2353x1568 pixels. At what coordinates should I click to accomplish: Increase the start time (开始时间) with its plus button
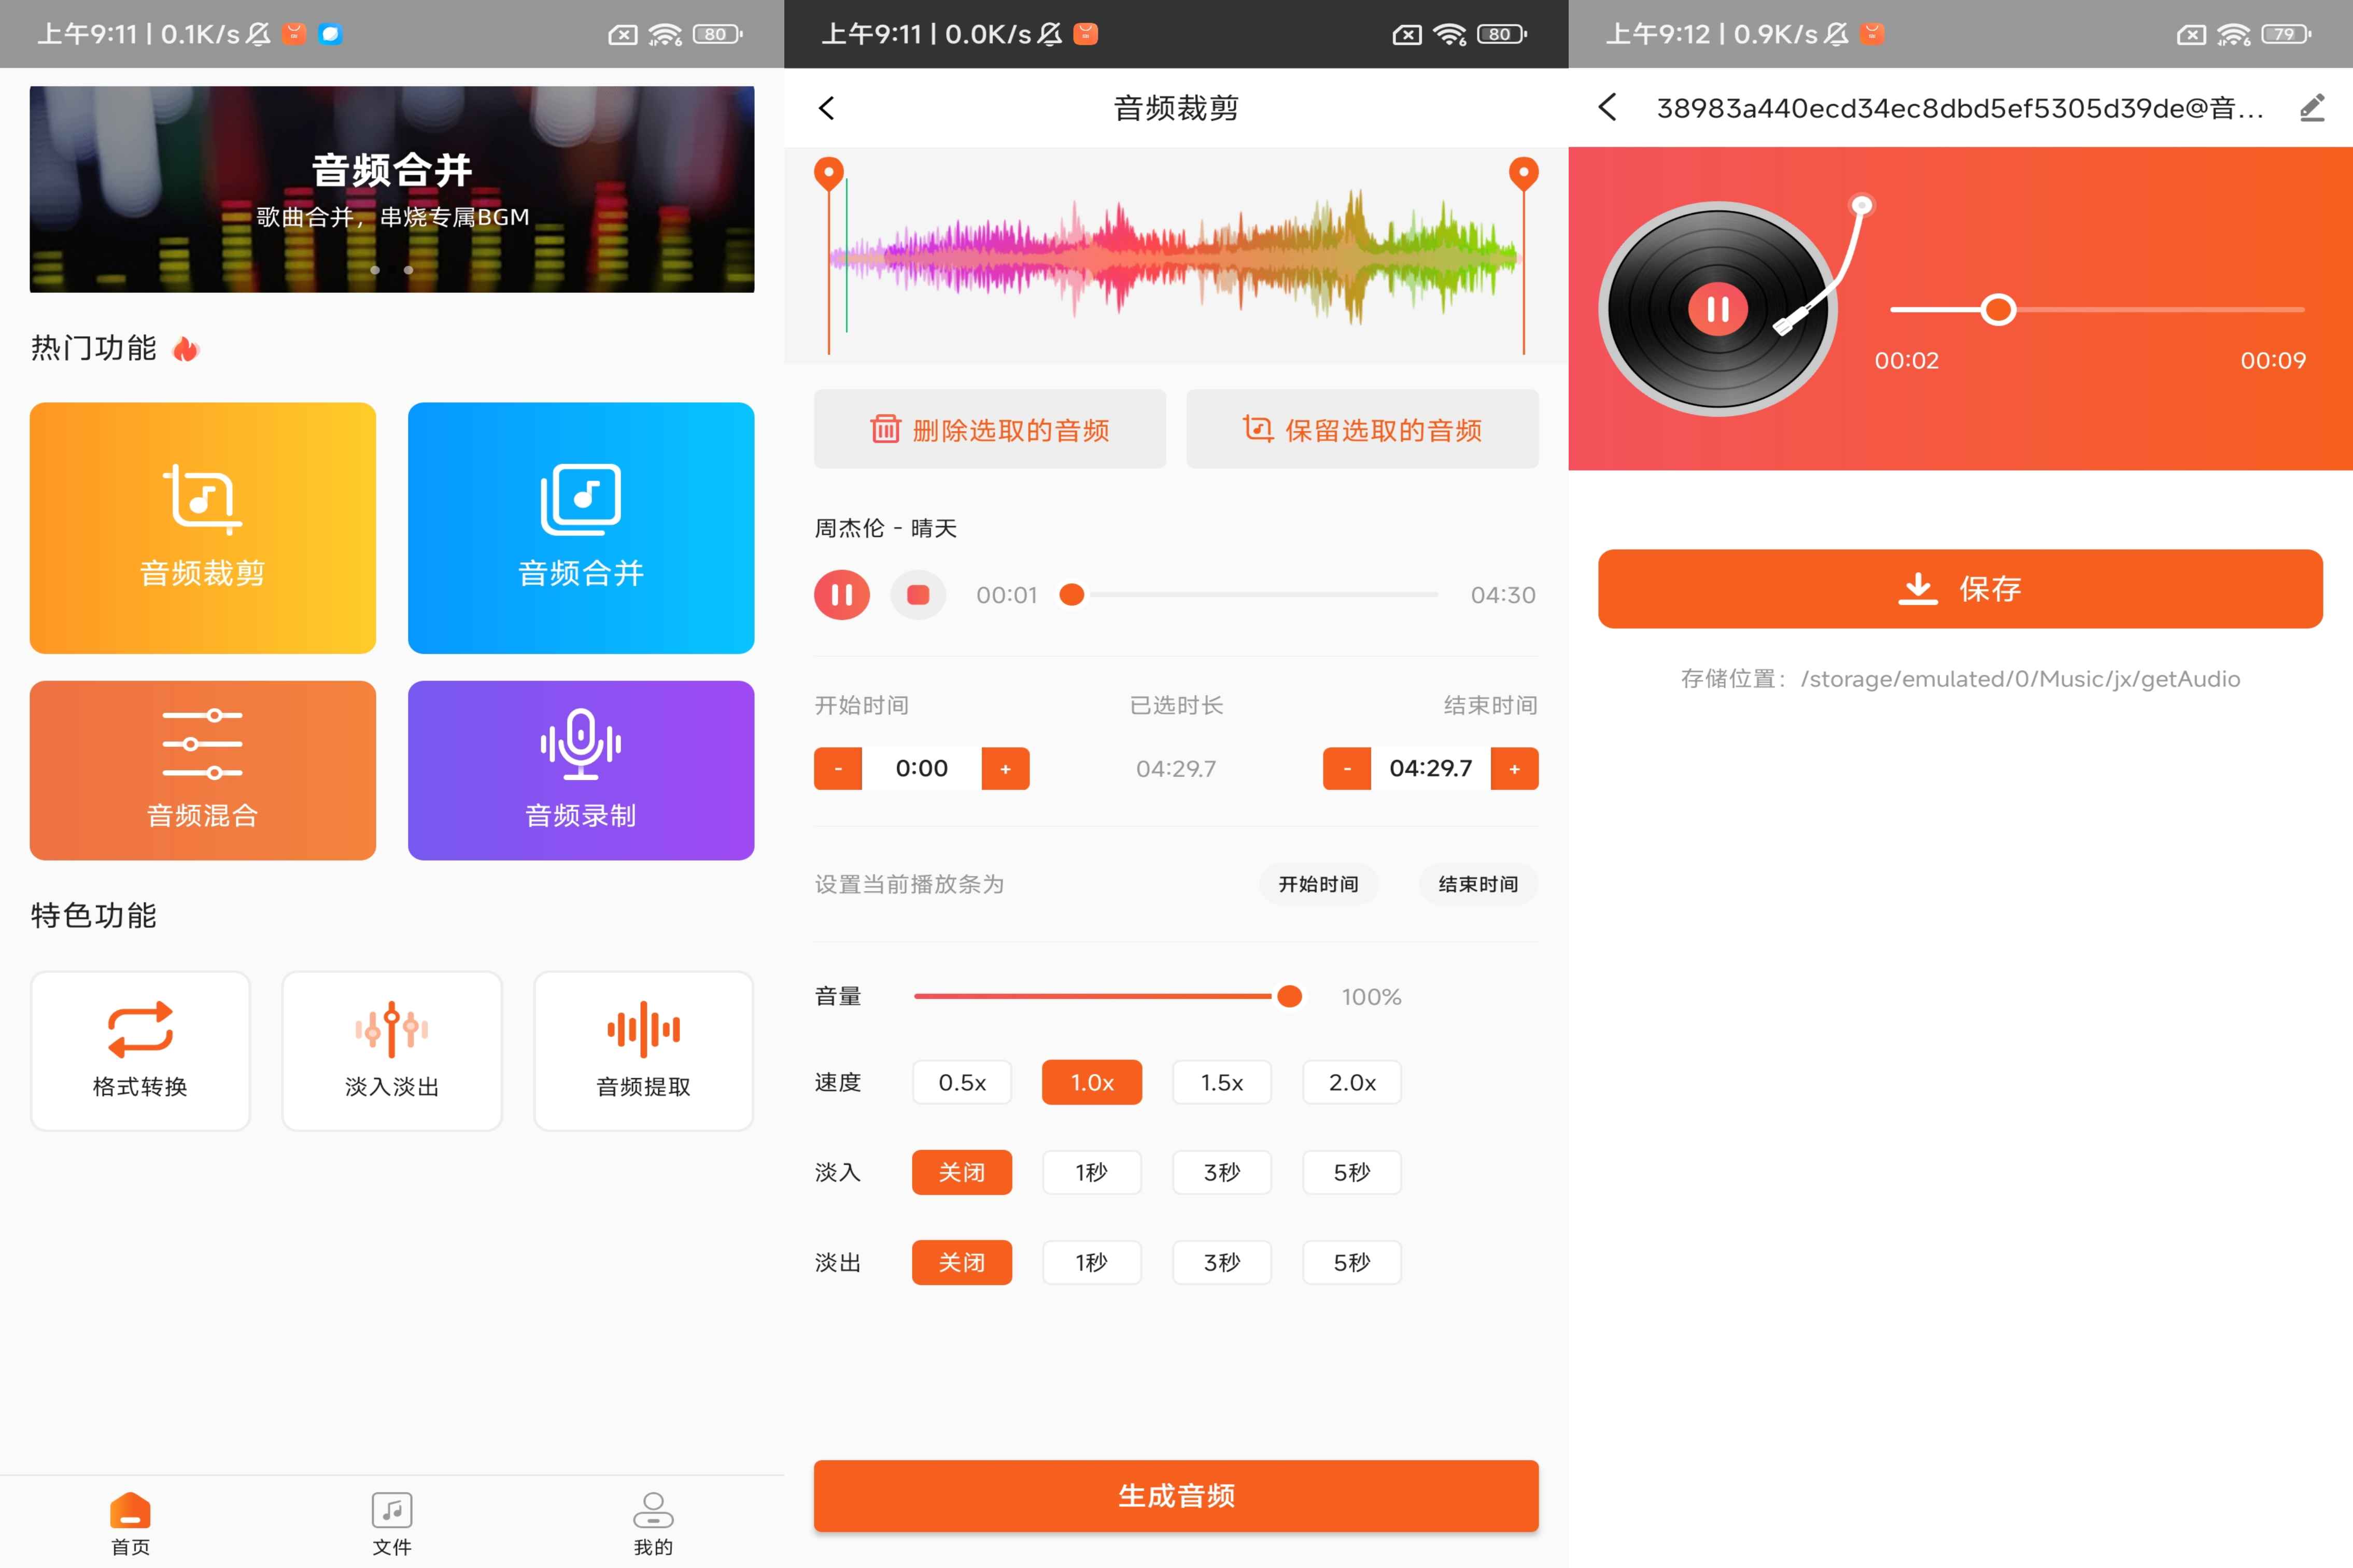[x=1005, y=769]
